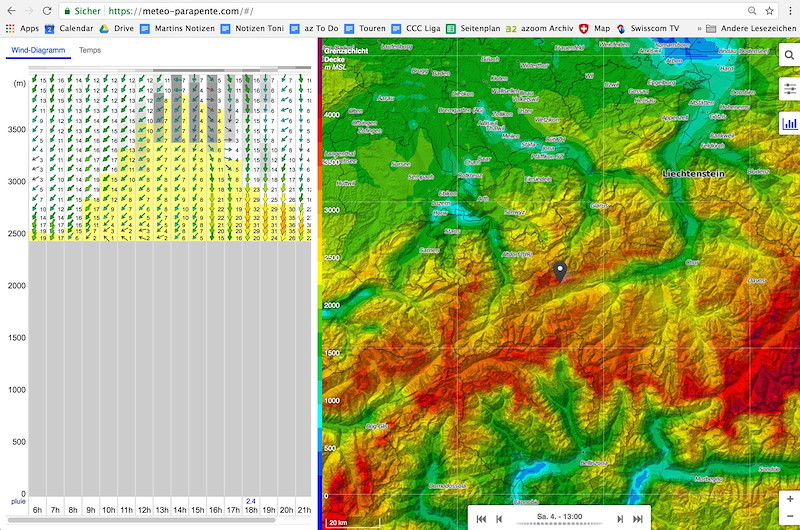Step back one forecast hour
800x530 pixels.
pos(499,519)
